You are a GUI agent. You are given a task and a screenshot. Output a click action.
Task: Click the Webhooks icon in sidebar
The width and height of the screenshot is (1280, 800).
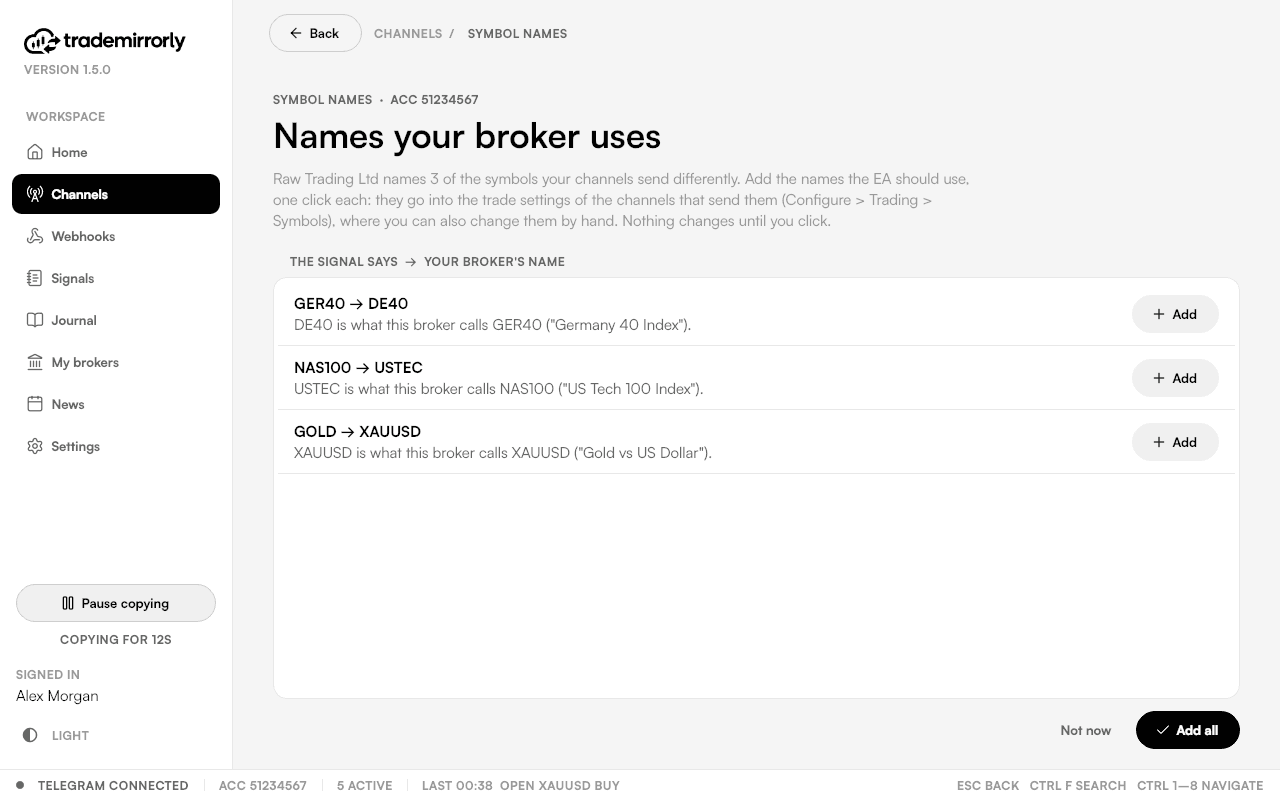click(x=35, y=236)
